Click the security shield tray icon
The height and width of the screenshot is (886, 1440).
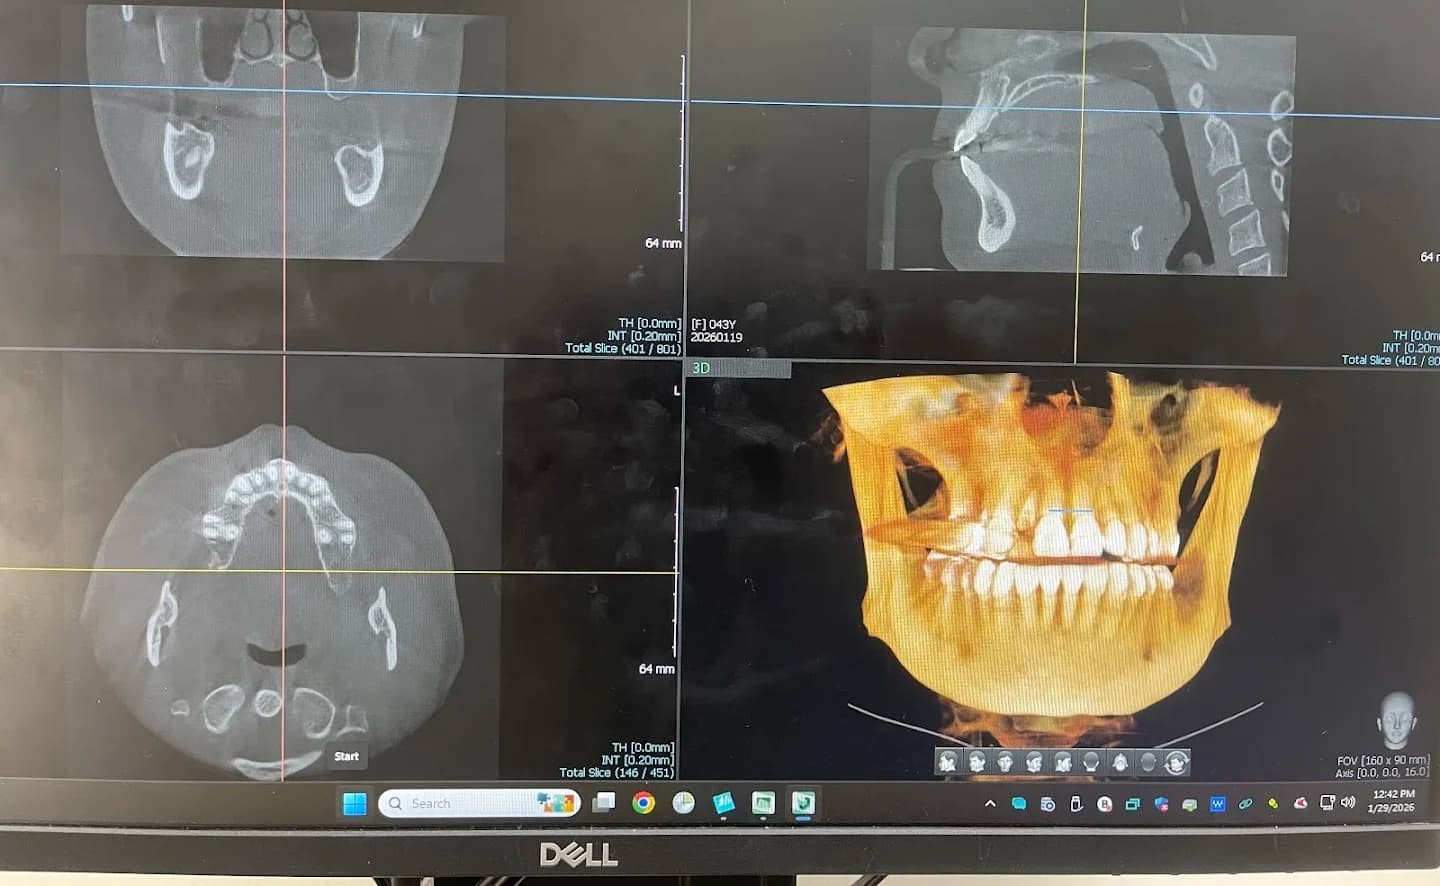(1161, 804)
